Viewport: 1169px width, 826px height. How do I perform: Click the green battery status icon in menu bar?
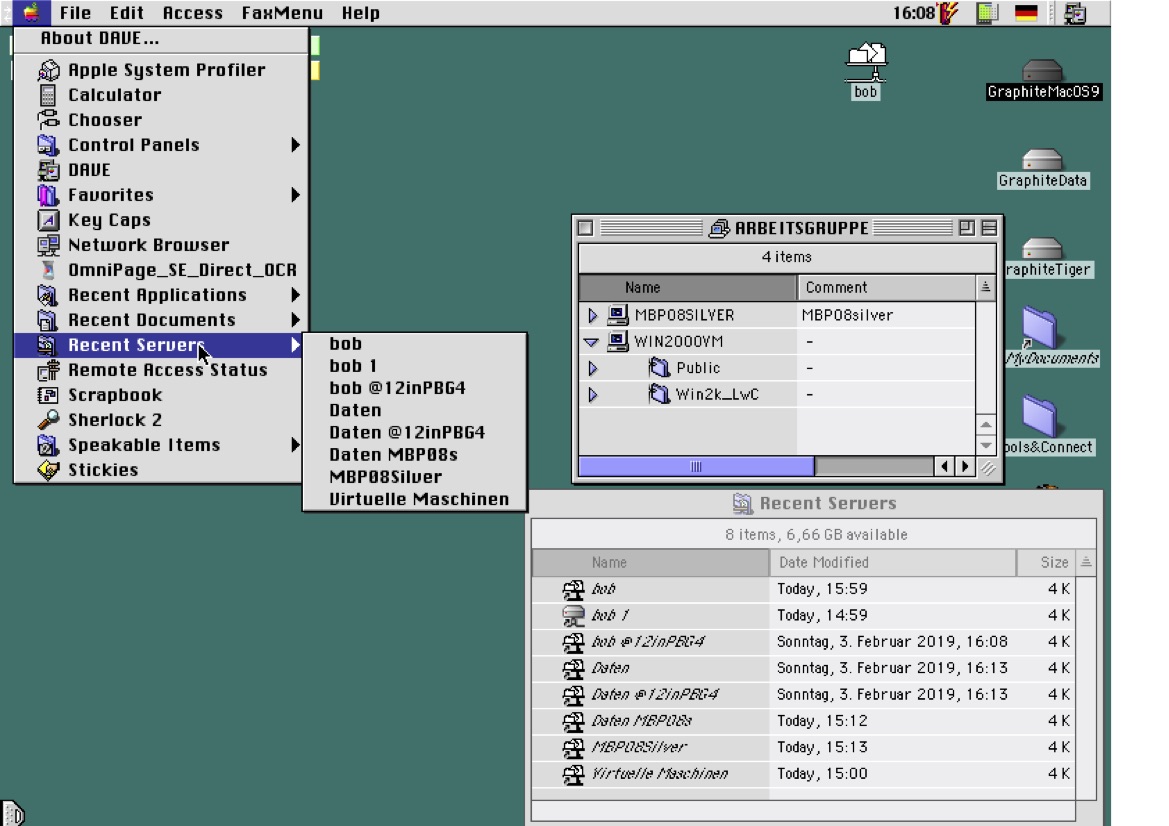point(987,13)
